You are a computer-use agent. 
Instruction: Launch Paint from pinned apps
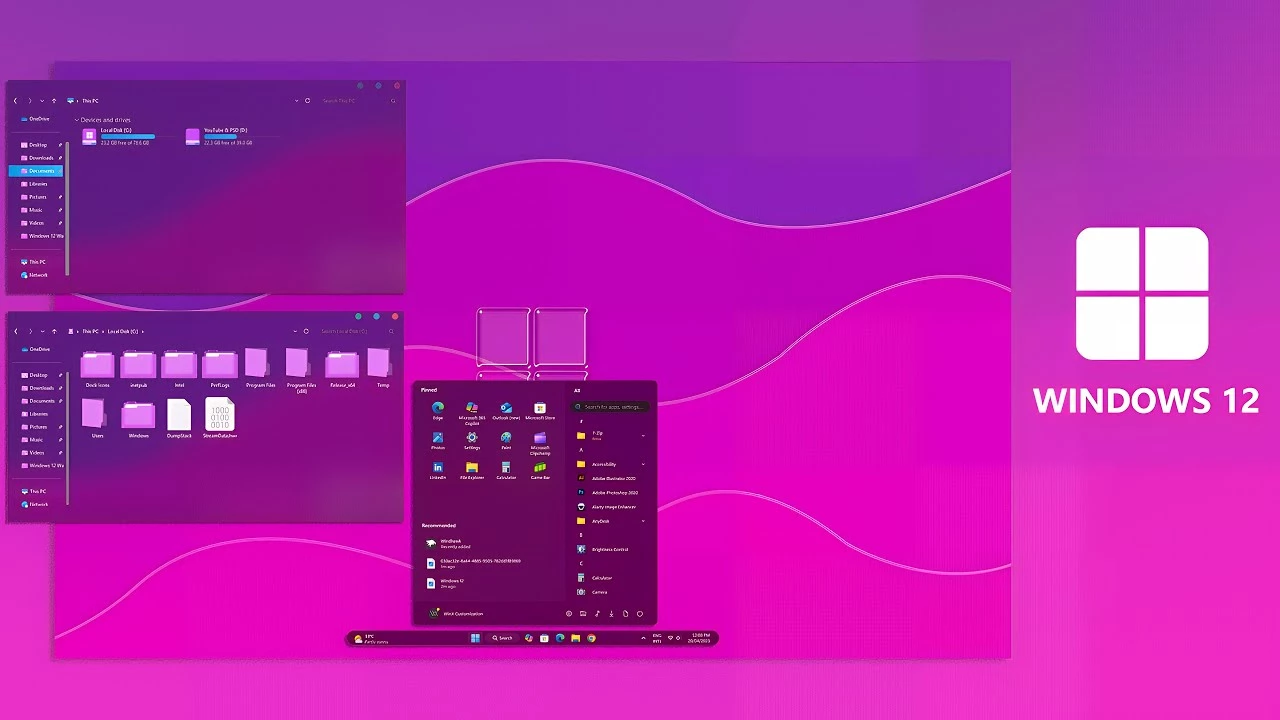(x=506, y=440)
